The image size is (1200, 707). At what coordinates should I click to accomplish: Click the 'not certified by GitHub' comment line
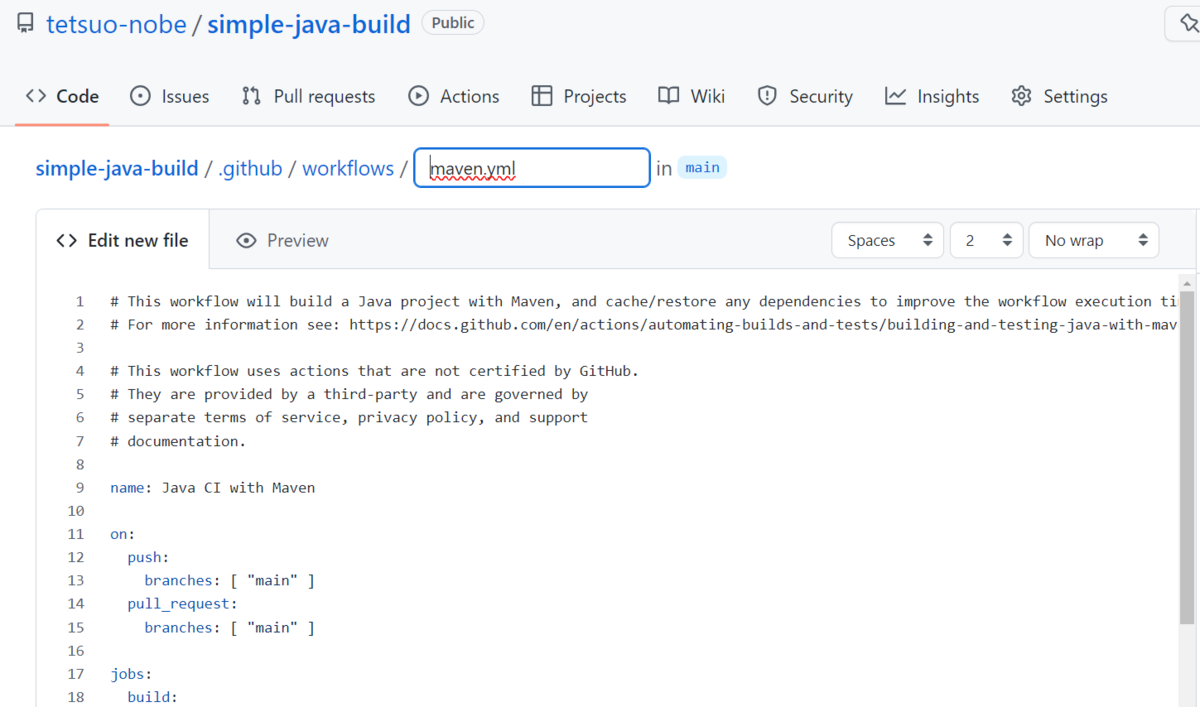tap(374, 371)
